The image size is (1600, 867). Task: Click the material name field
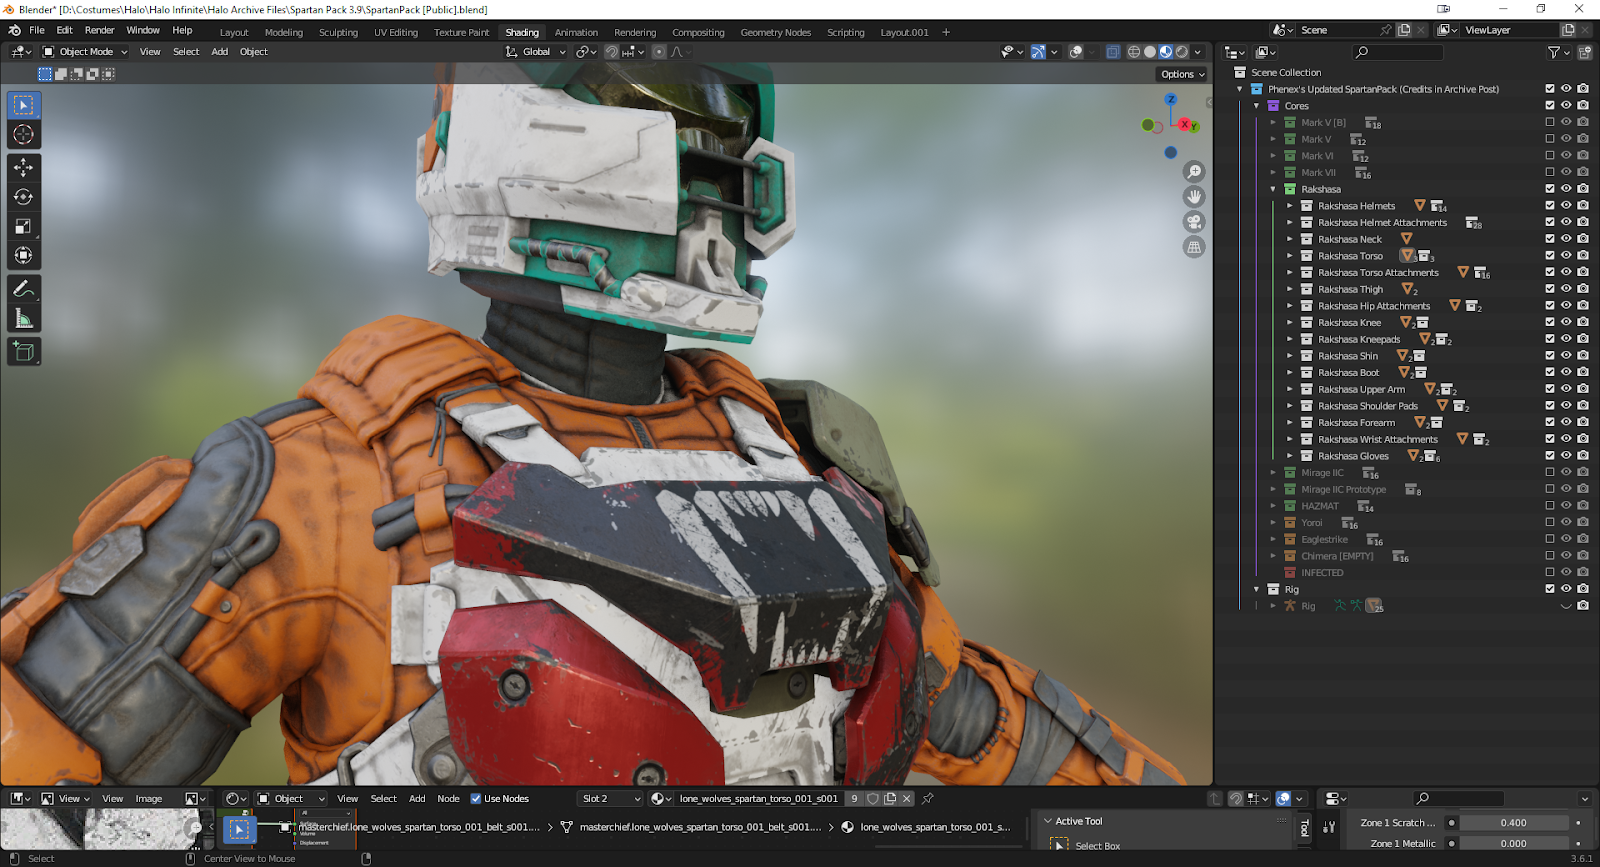pyautogui.click(x=758, y=798)
